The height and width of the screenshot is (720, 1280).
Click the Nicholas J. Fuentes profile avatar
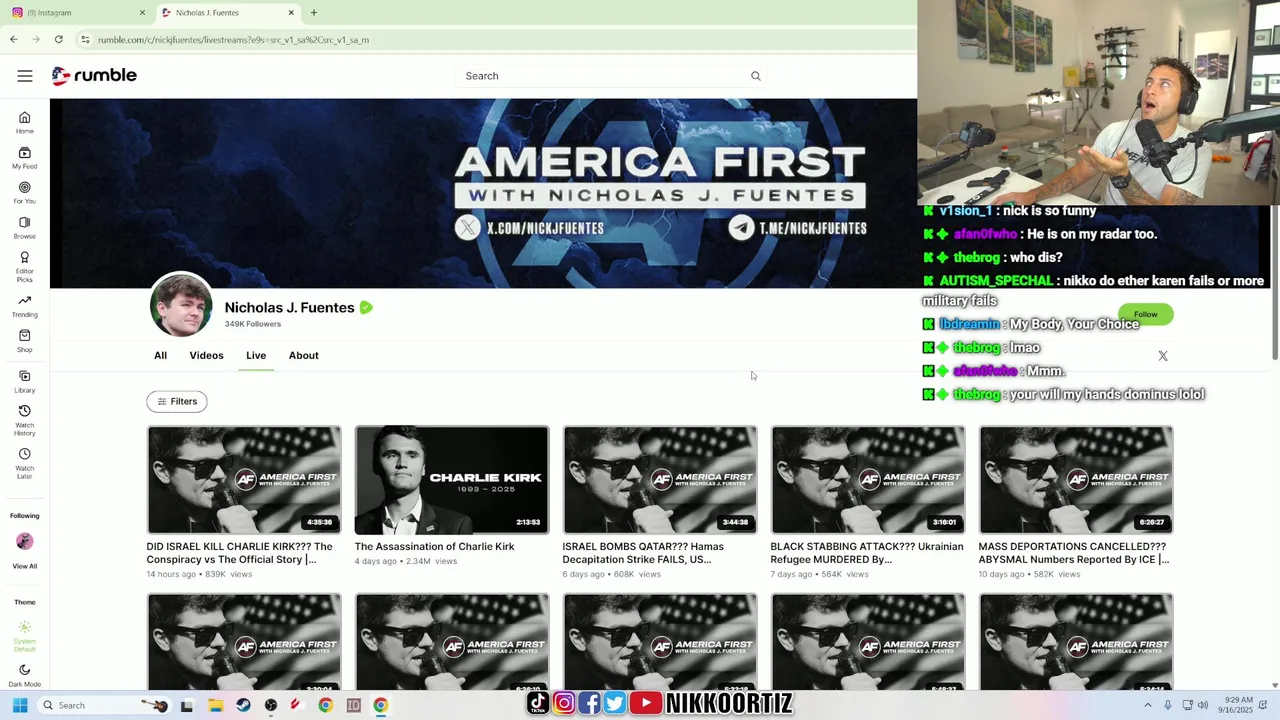tap(181, 305)
